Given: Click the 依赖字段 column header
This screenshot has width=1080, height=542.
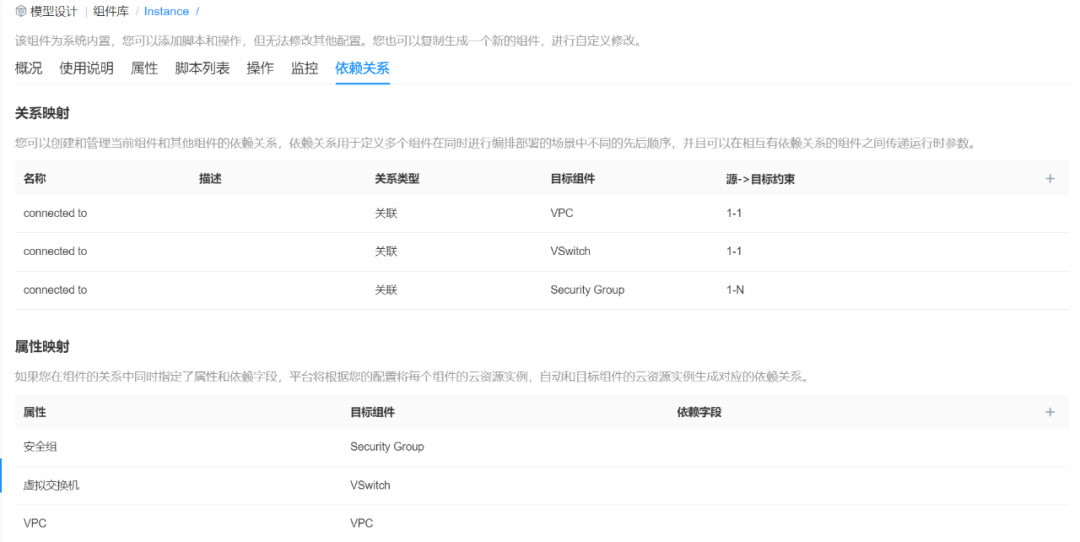Looking at the screenshot, I should click(x=699, y=412).
